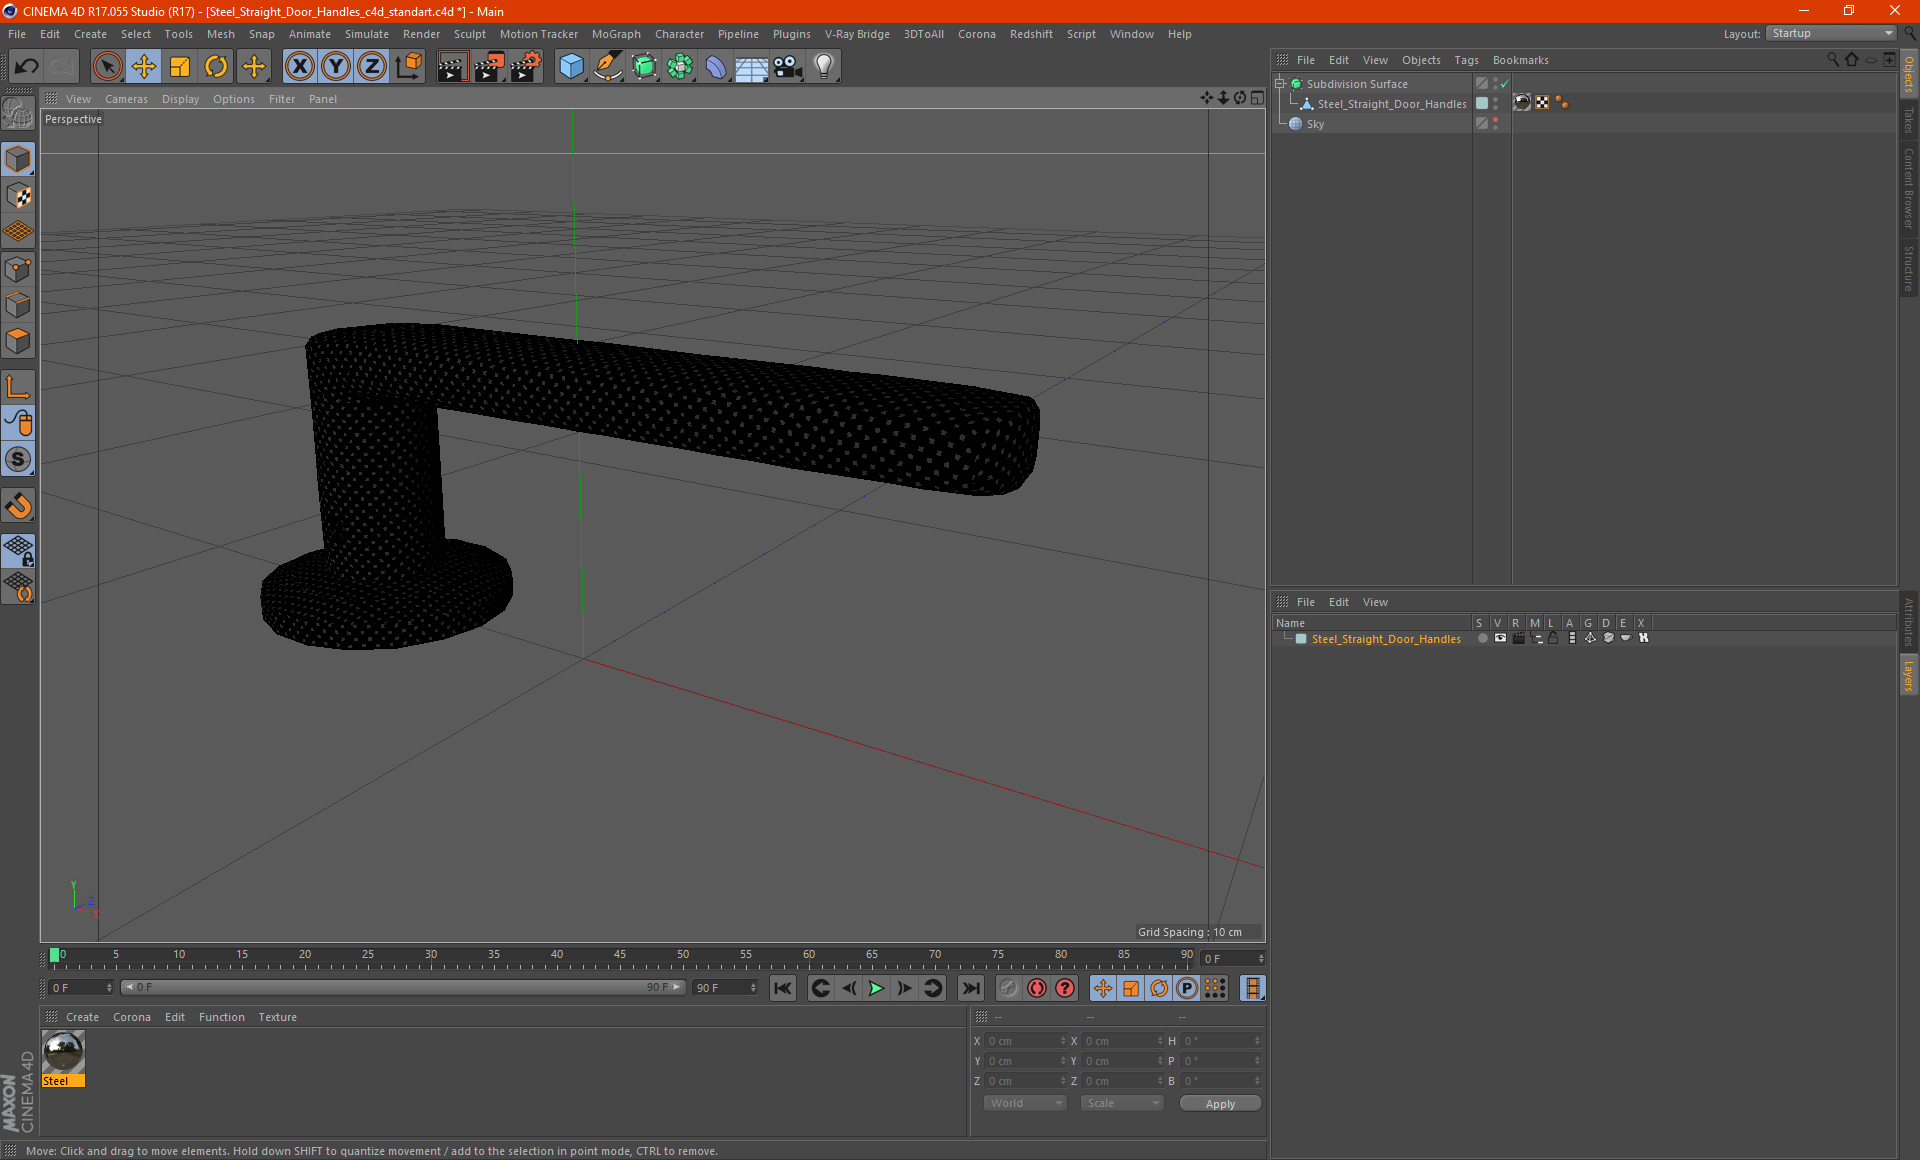Open material manager Texture menu

tap(277, 1017)
